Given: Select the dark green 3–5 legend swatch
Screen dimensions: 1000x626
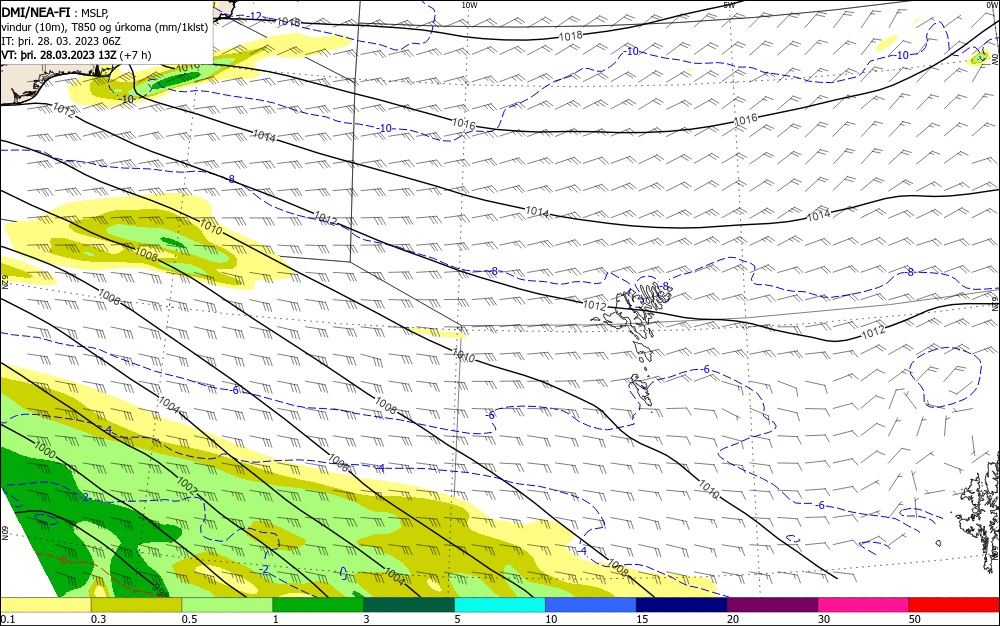Looking at the screenshot, I should coord(409,605).
